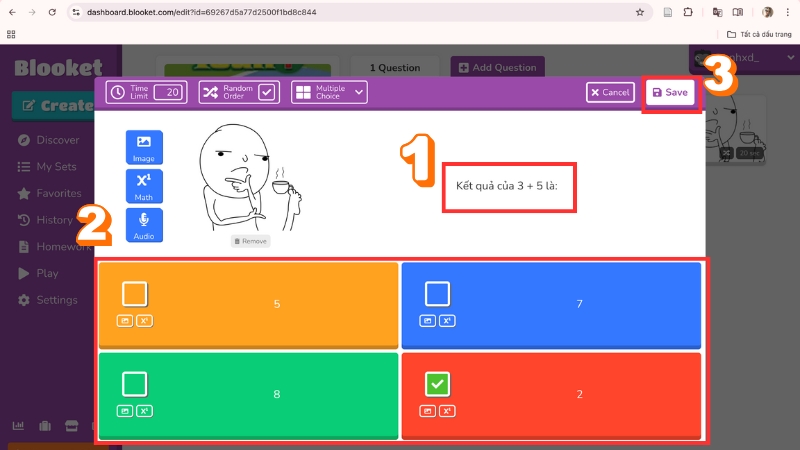
Task: Click the Time Limit value field
Action: tap(170, 92)
